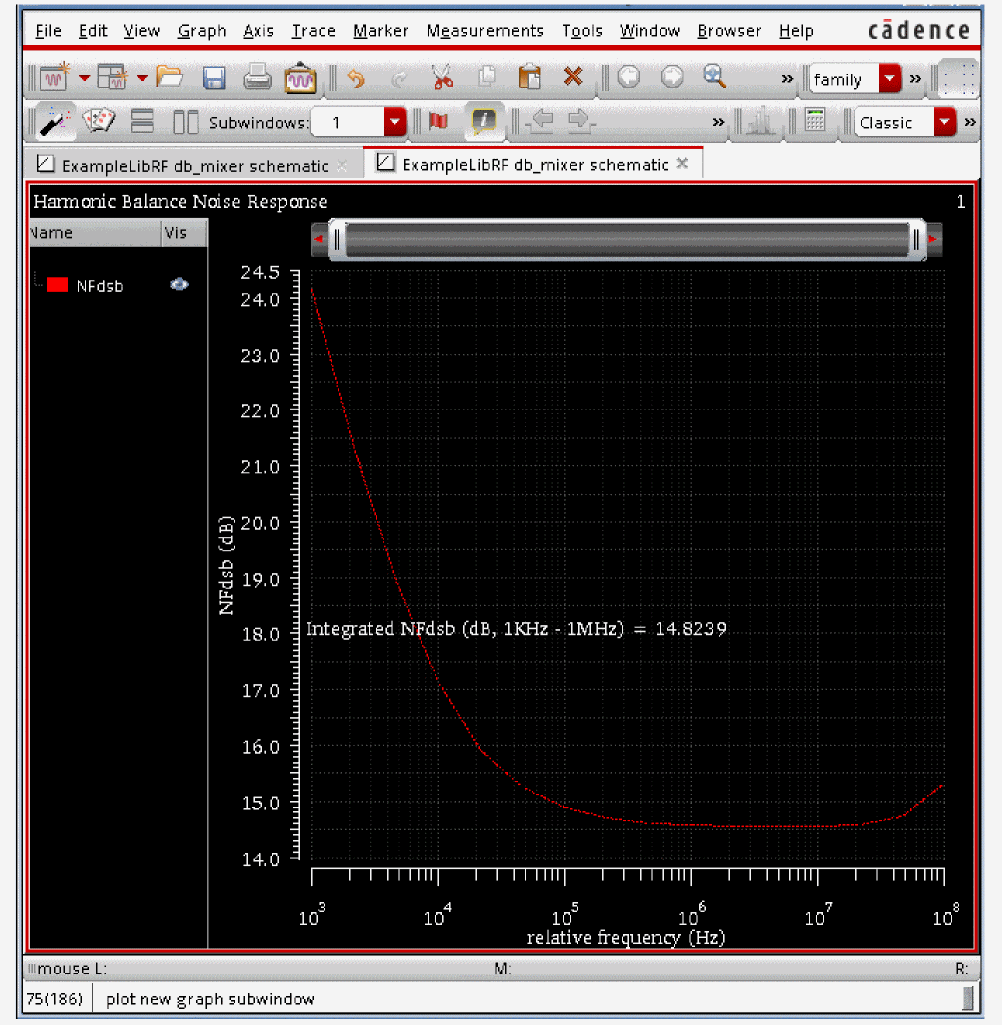The width and height of the screenshot is (1002, 1025).
Task: Open the Calculator icon in toolbar
Action: click(x=815, y=122)
